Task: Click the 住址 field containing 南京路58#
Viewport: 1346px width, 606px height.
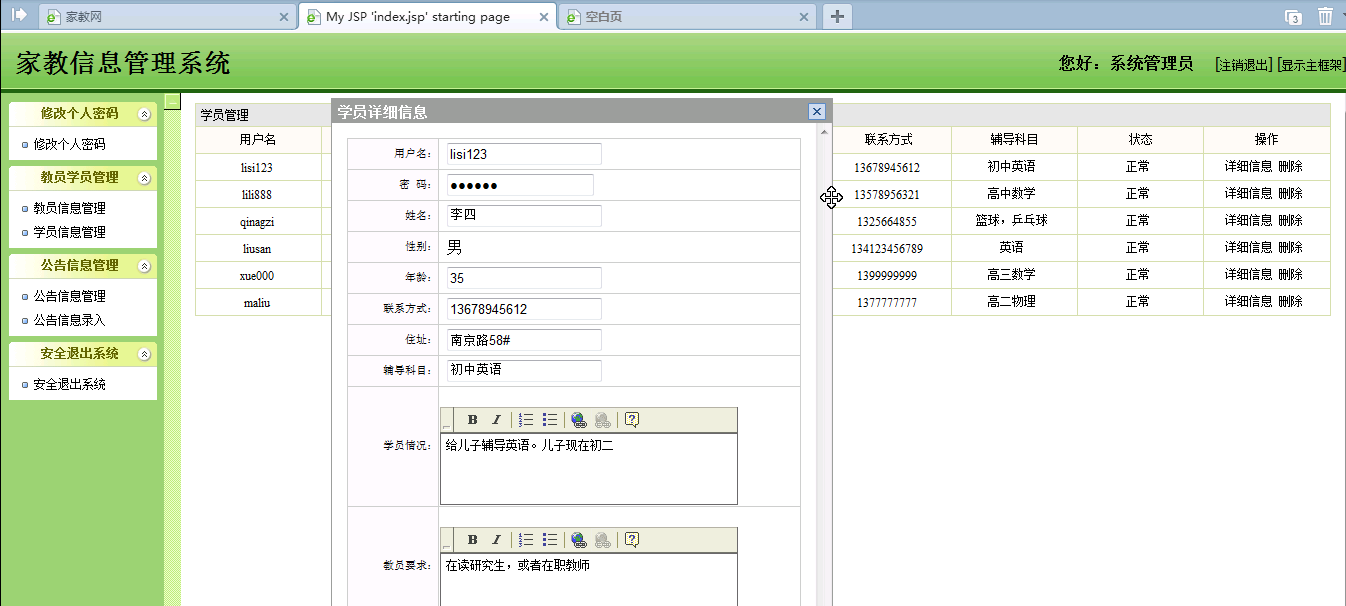Action: (x=524, y=340)
